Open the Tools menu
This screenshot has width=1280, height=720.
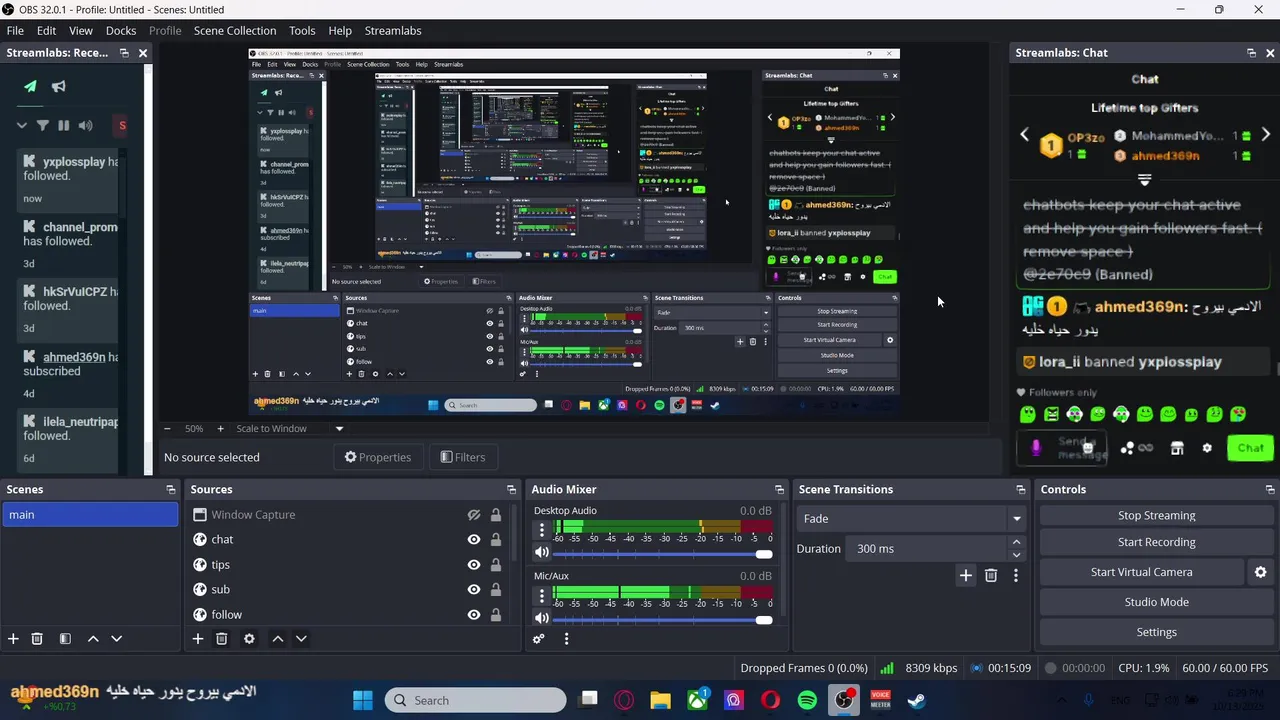click(302, 30)
